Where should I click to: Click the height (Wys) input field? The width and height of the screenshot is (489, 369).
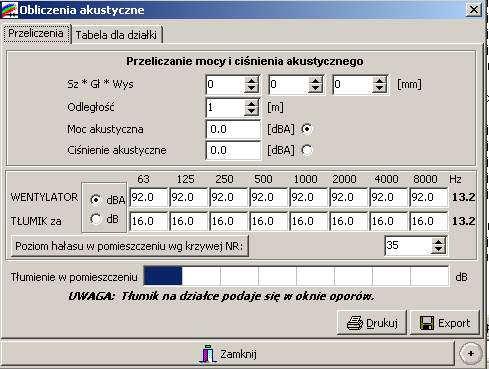tap(353, 84)
